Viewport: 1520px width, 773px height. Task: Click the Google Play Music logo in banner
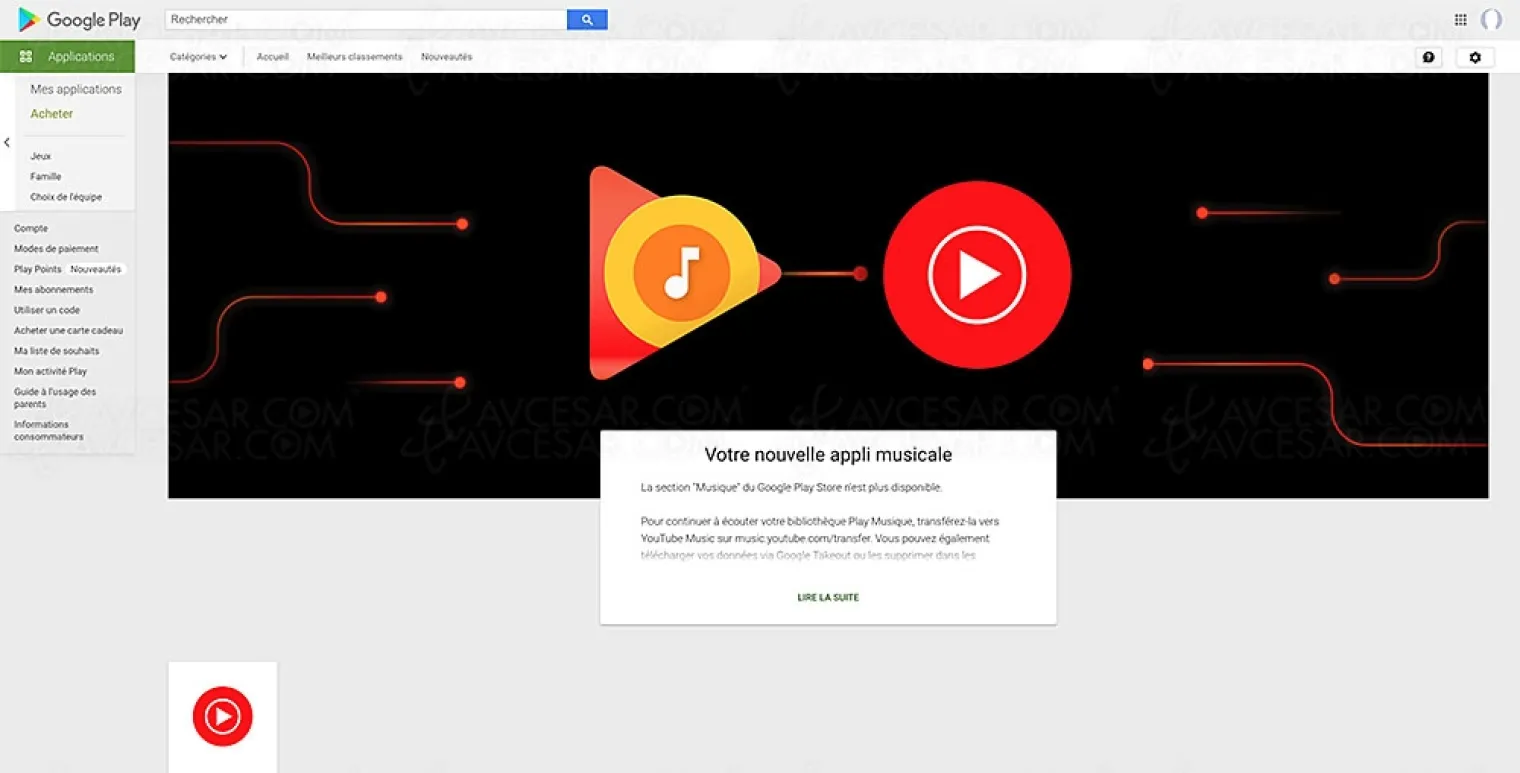pyautogui.click(x=684, y=273)
